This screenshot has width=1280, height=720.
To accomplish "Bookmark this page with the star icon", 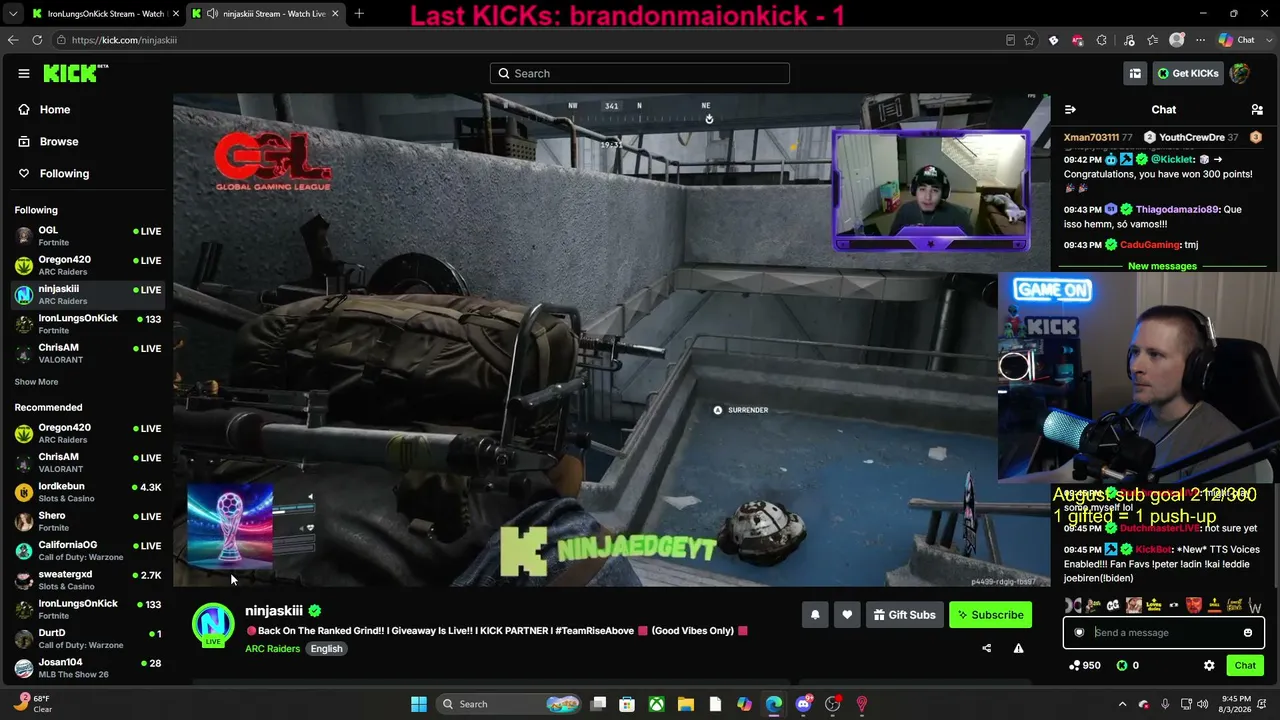I will [1029, 40].
